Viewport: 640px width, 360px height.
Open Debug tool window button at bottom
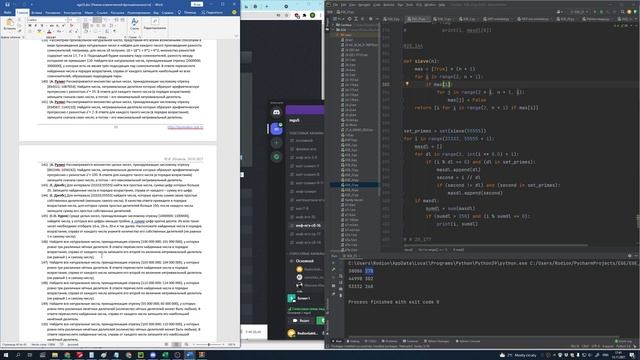(x=353, y=341)
